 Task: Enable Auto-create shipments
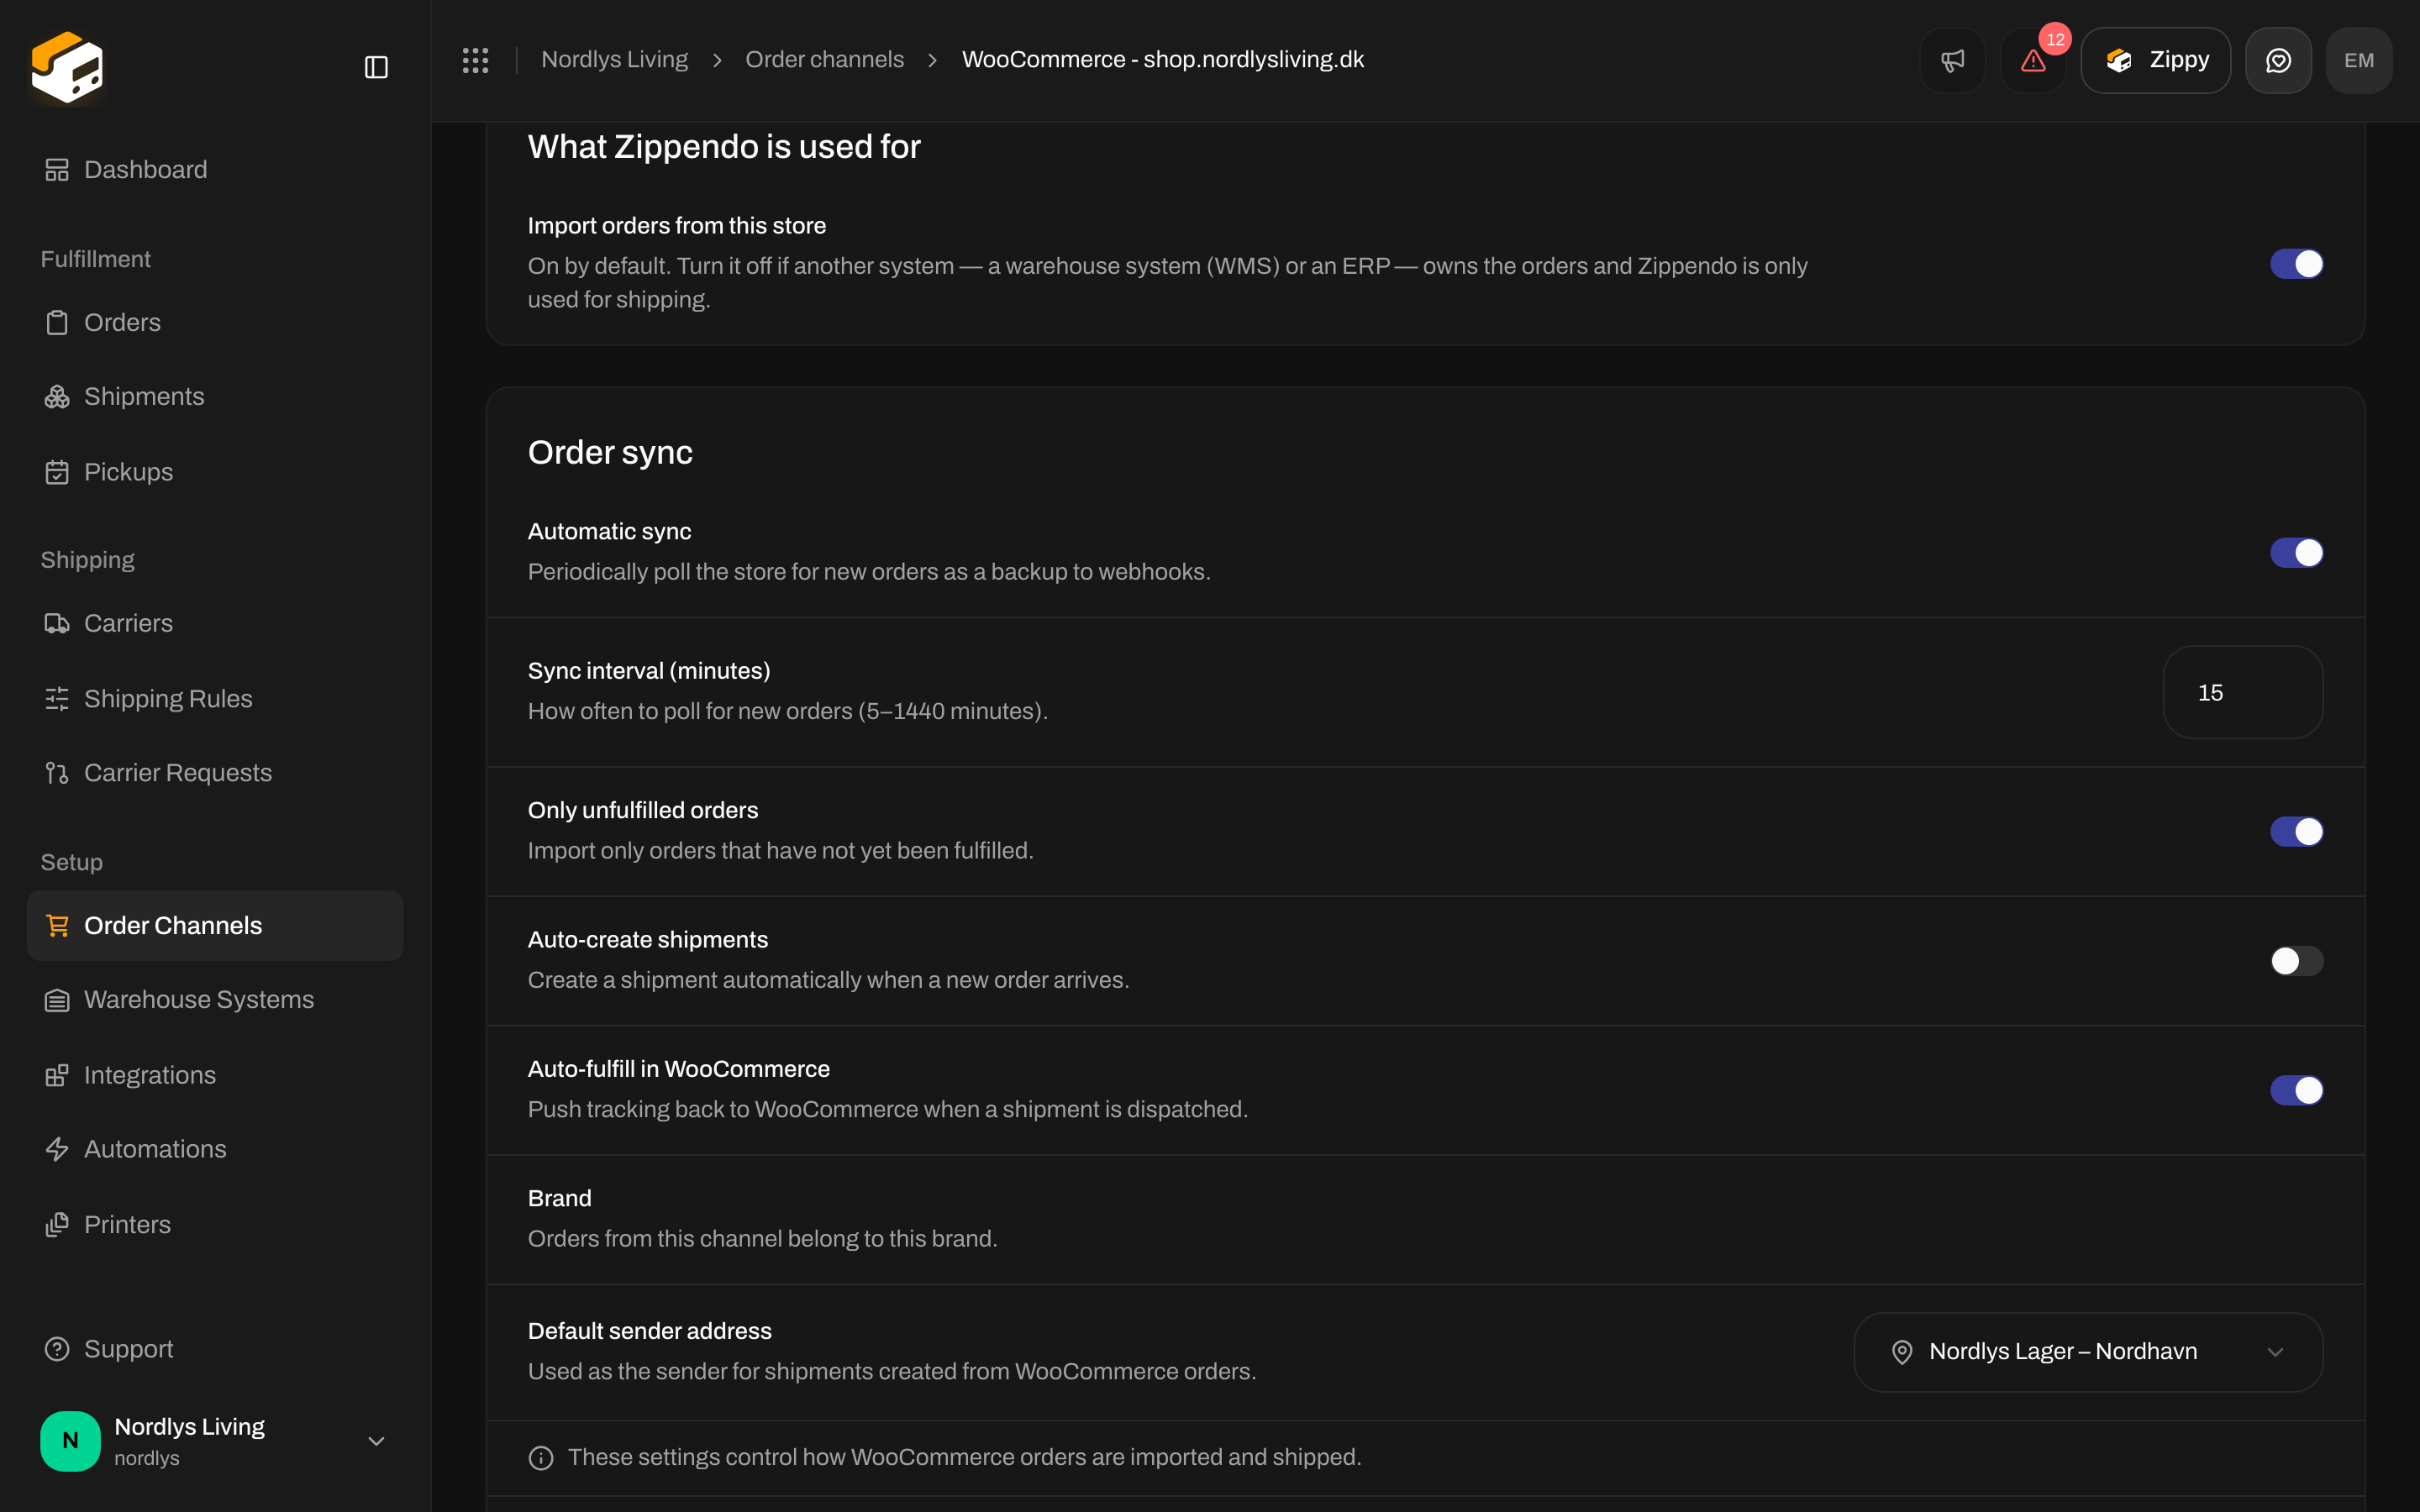(x=2296, y=961)
